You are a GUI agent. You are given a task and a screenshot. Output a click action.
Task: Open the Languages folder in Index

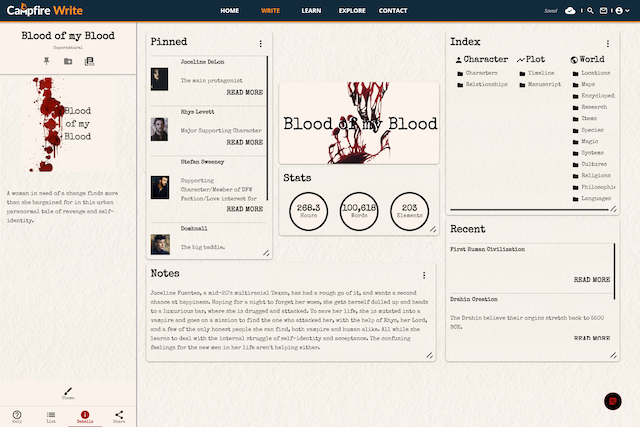(592, 199)
